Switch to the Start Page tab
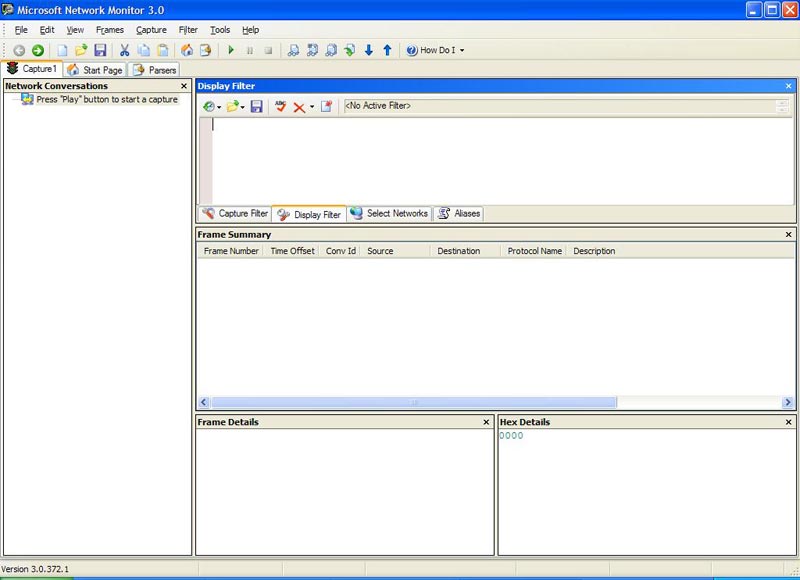This screenshot has height=580, width=800. [95, 70]
